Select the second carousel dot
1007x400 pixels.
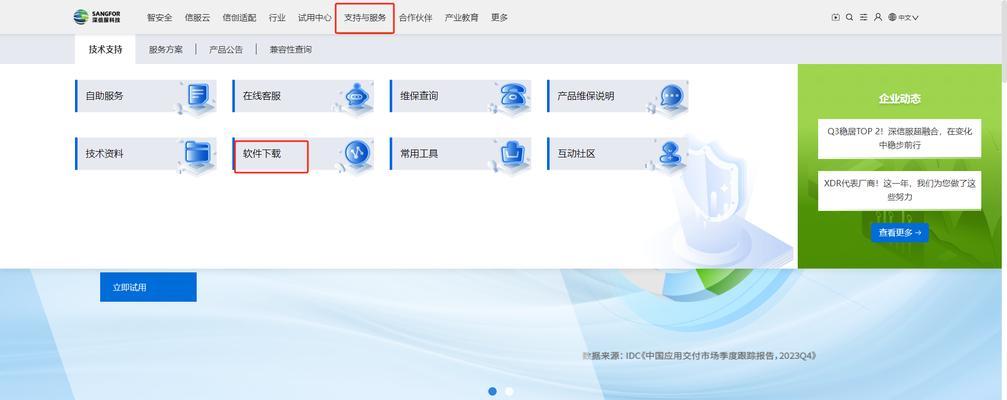pos(509,391)
